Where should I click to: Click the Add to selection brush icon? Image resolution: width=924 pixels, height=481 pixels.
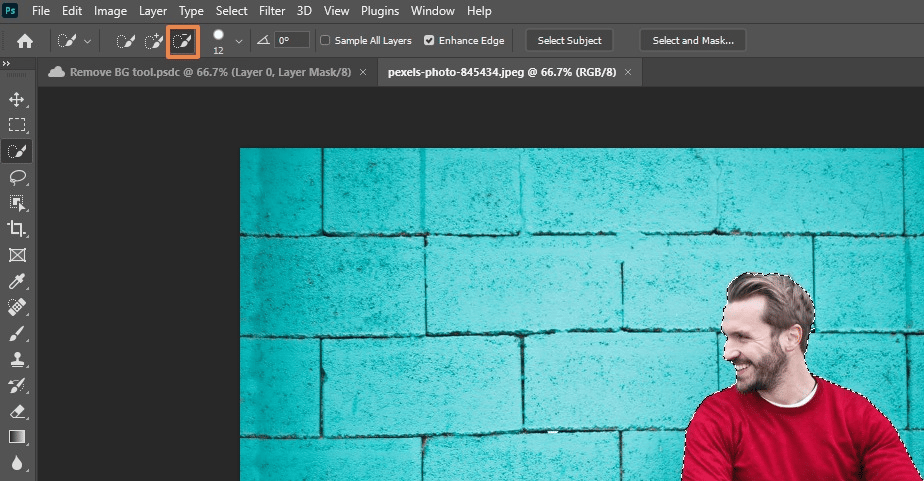click(154, 41)
